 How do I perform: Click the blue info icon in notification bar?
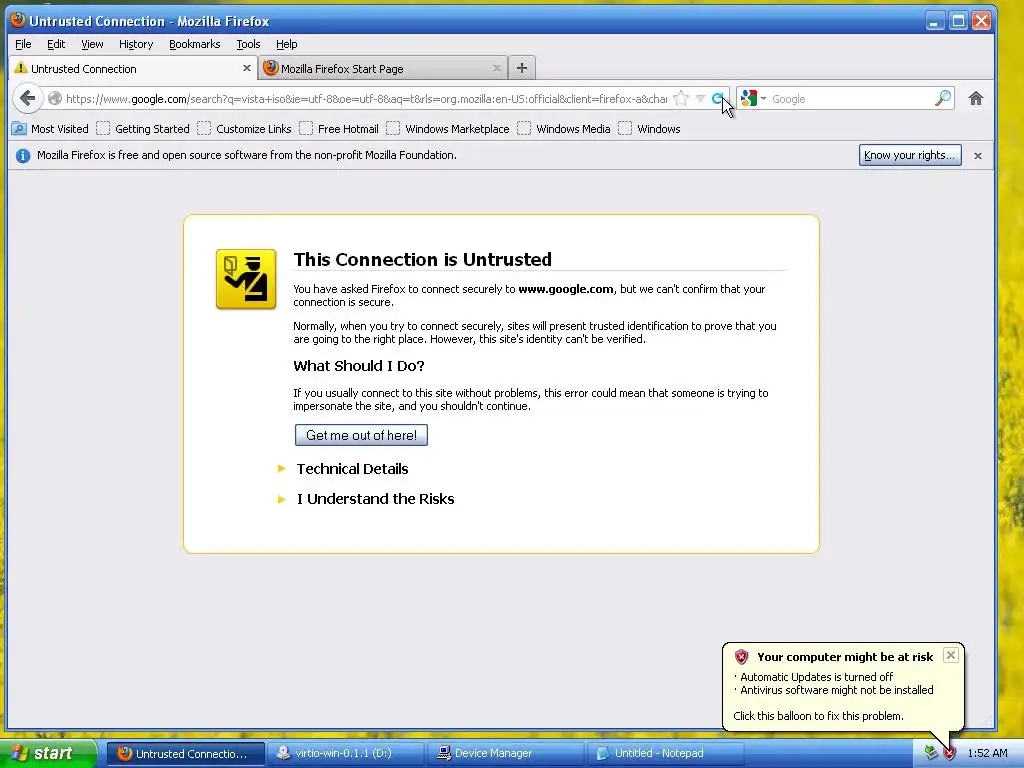23,155
